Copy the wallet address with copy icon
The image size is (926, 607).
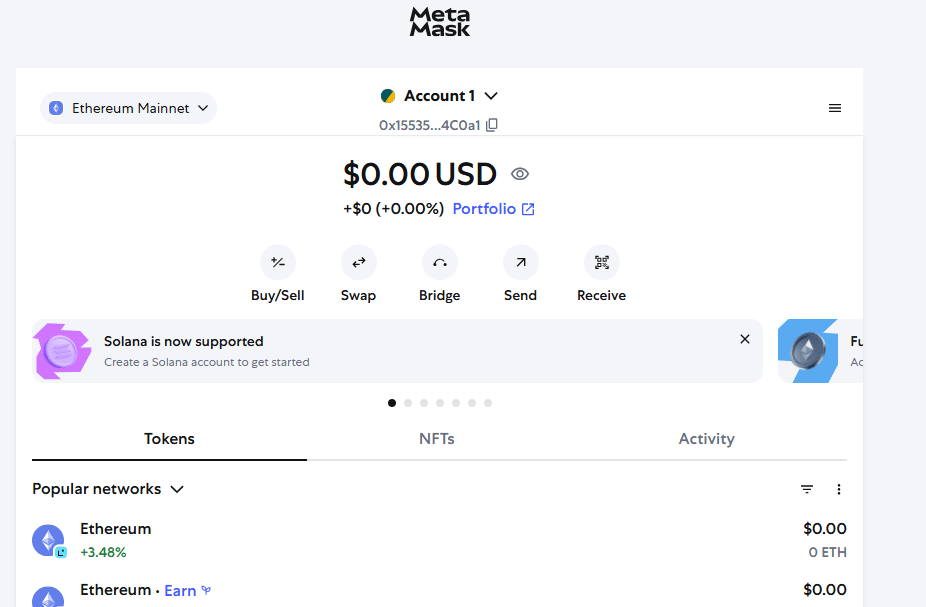(x=492, y=125)
